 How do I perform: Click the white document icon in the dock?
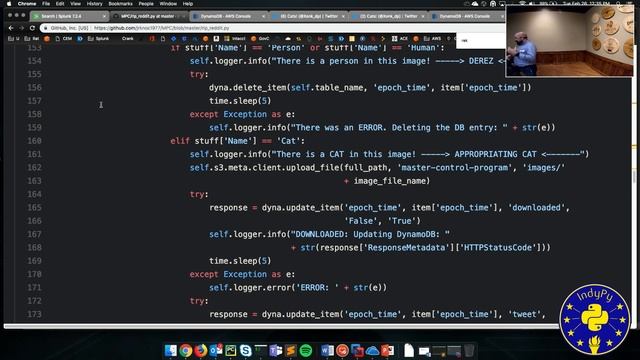point(409,350)
